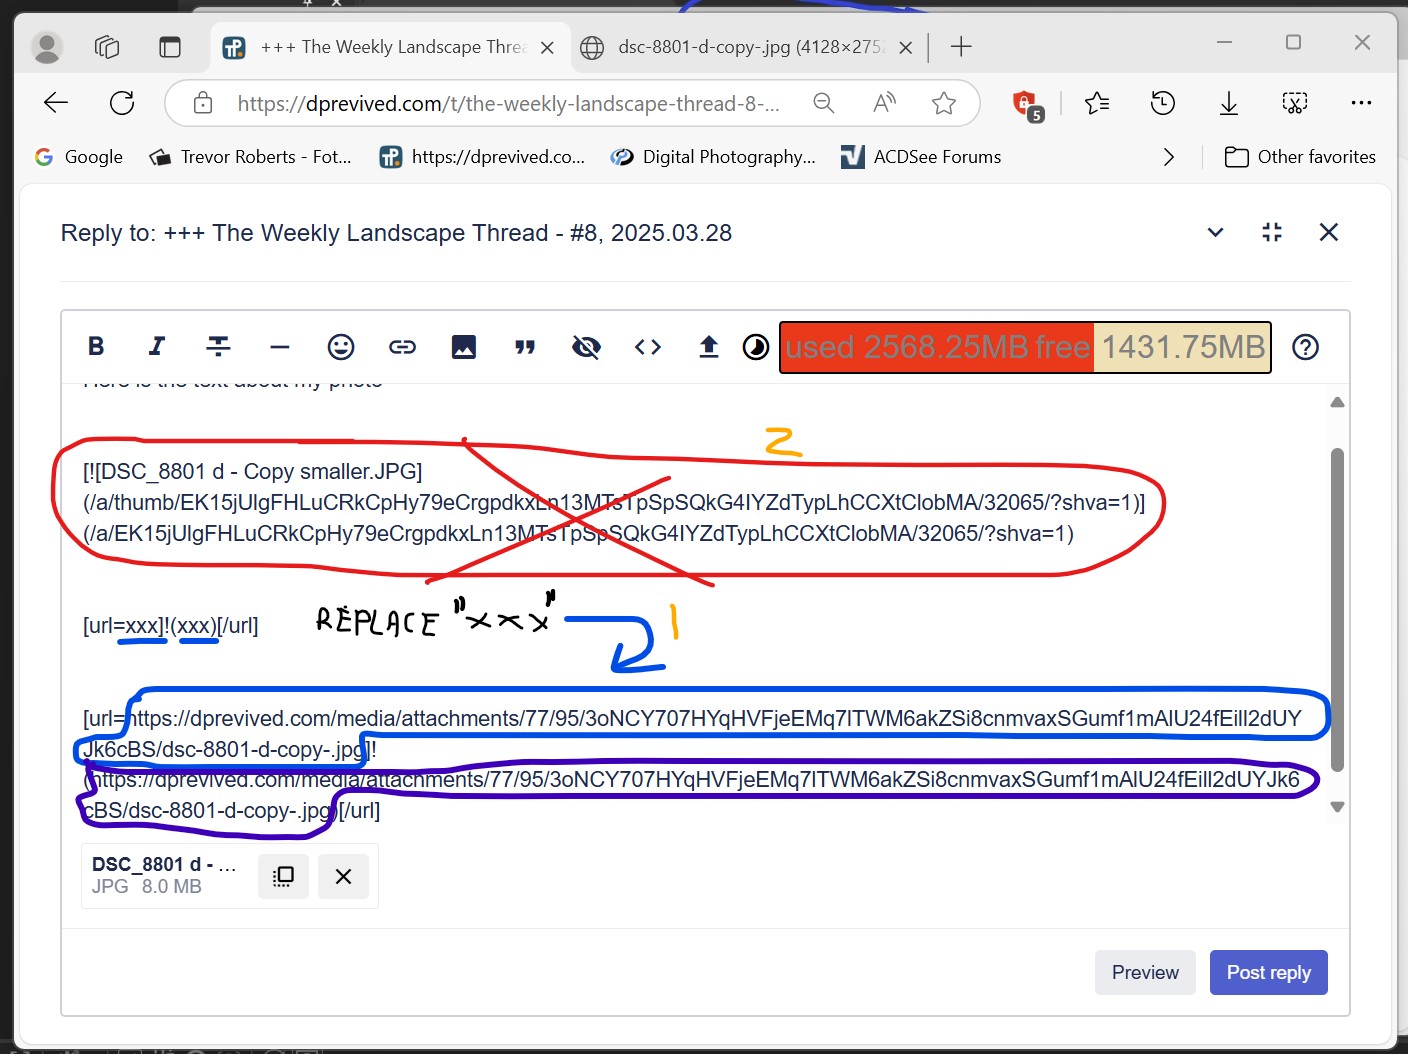This screenshot has height=1054, width=1408.
Task: Expand the hidden favorites bar overflow chevron
Action: click(1168, 157)
